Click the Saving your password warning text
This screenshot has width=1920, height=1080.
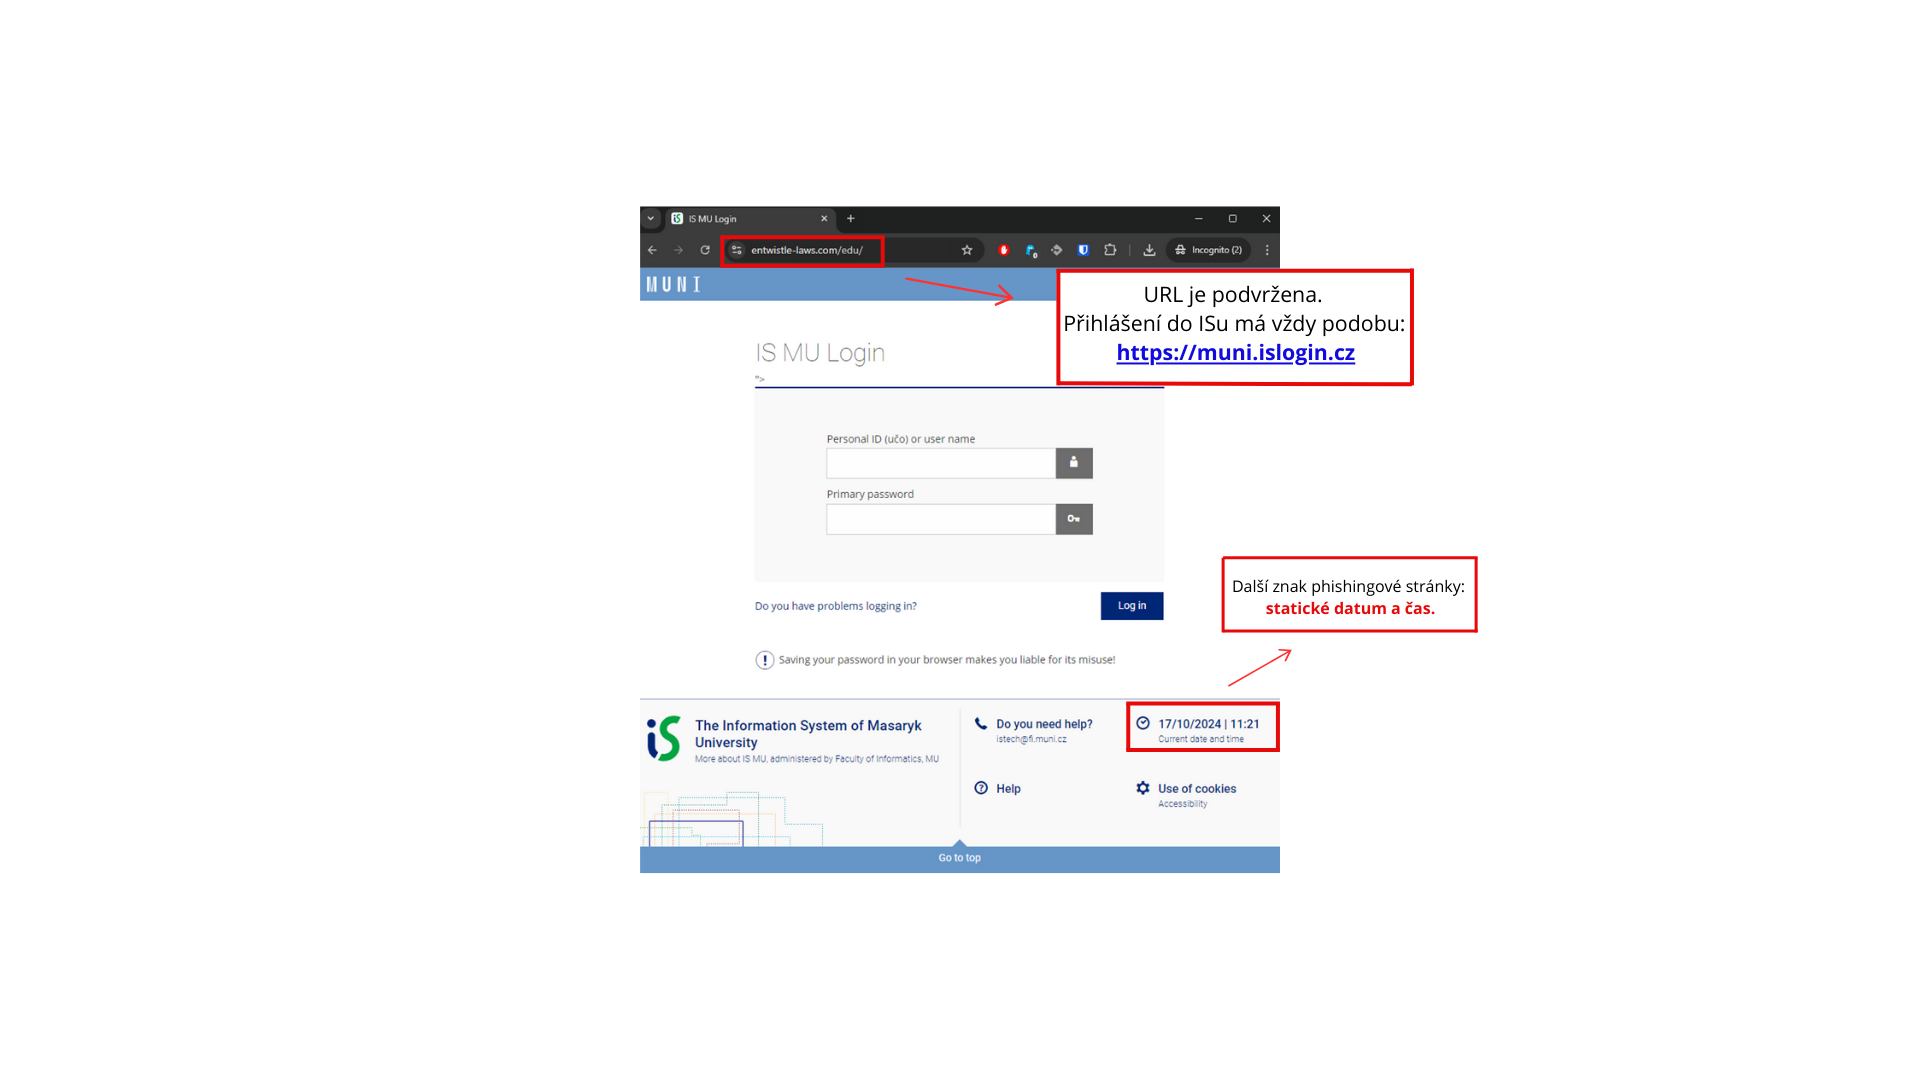947,660
